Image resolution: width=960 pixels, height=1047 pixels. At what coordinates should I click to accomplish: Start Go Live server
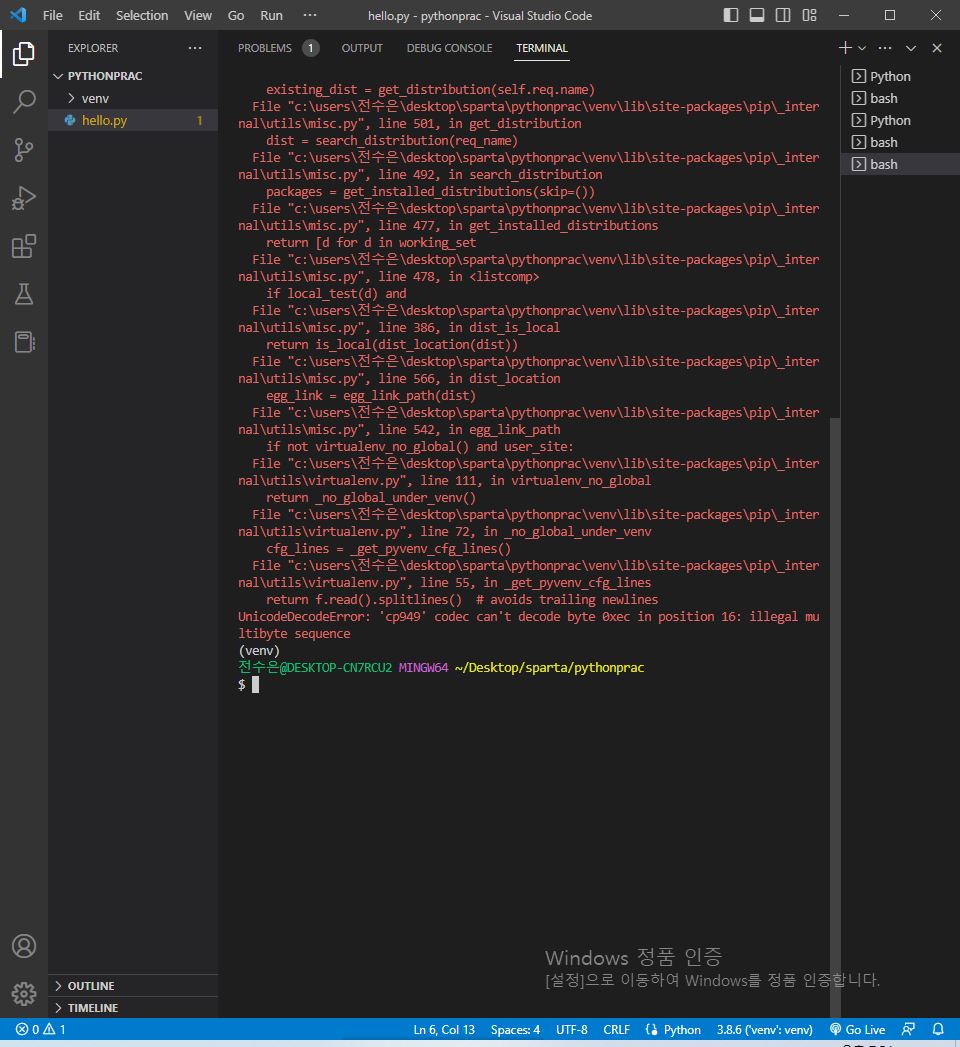click(x=858, y=1029)
